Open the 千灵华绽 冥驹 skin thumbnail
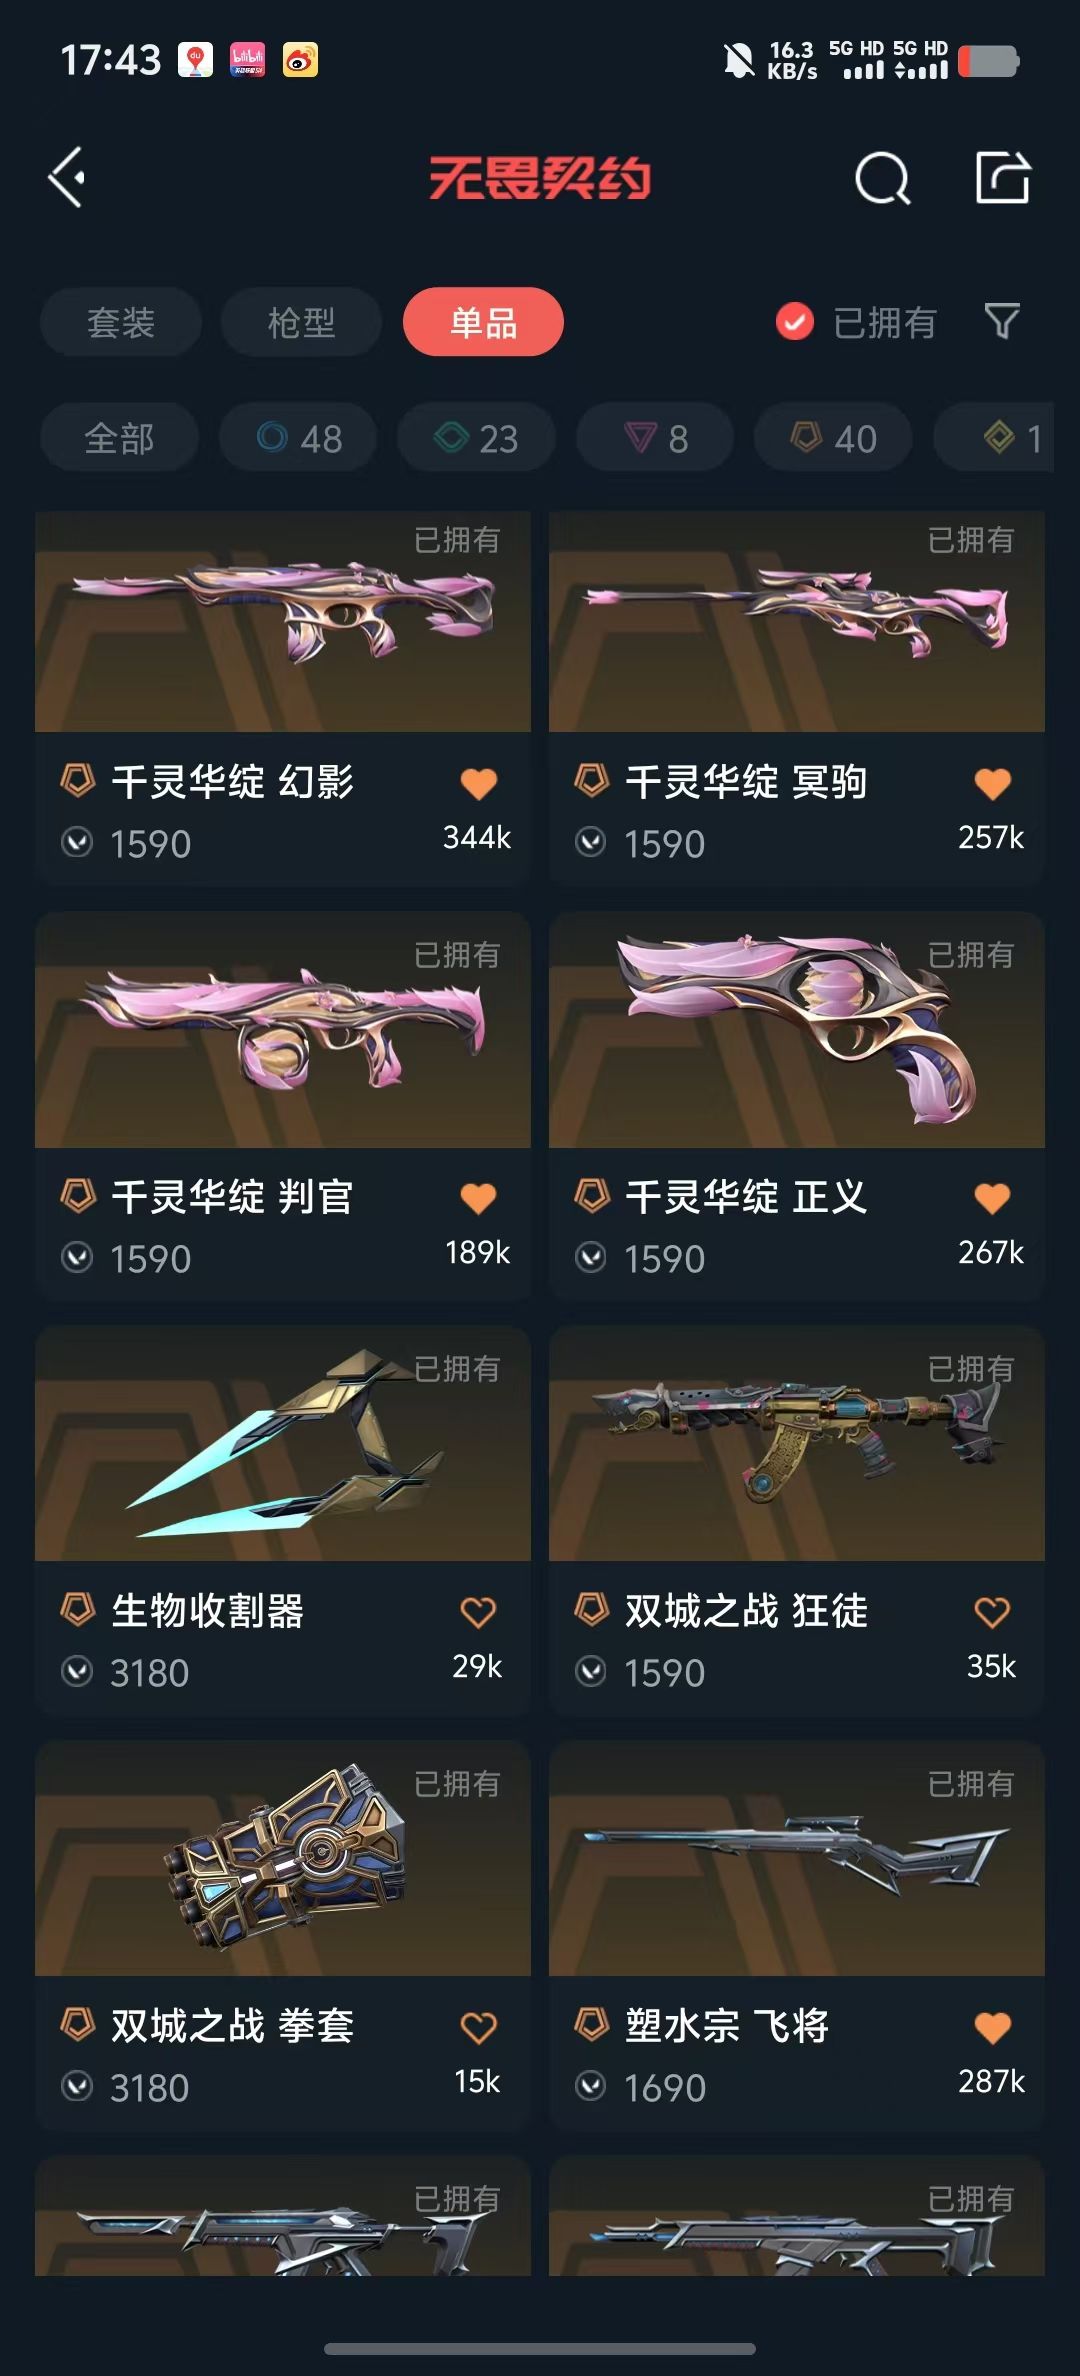This screenshot has width=1080, height=2376. pyautogui.click(x=797, y=621)
